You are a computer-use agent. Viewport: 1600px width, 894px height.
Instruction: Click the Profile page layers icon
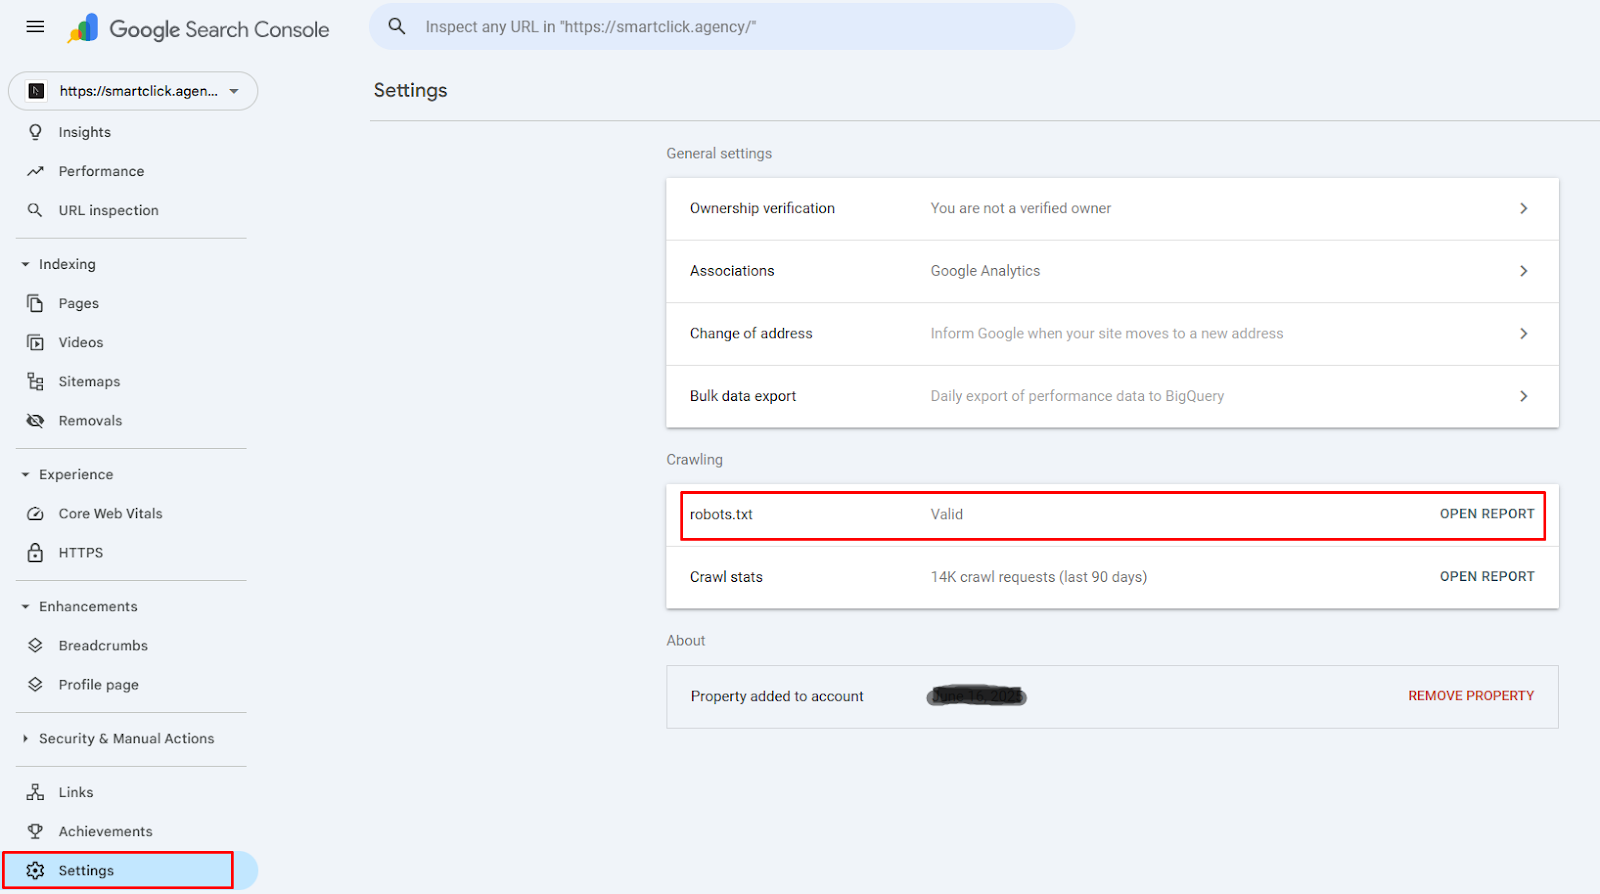pyautogui.click(x=35, y=684)
